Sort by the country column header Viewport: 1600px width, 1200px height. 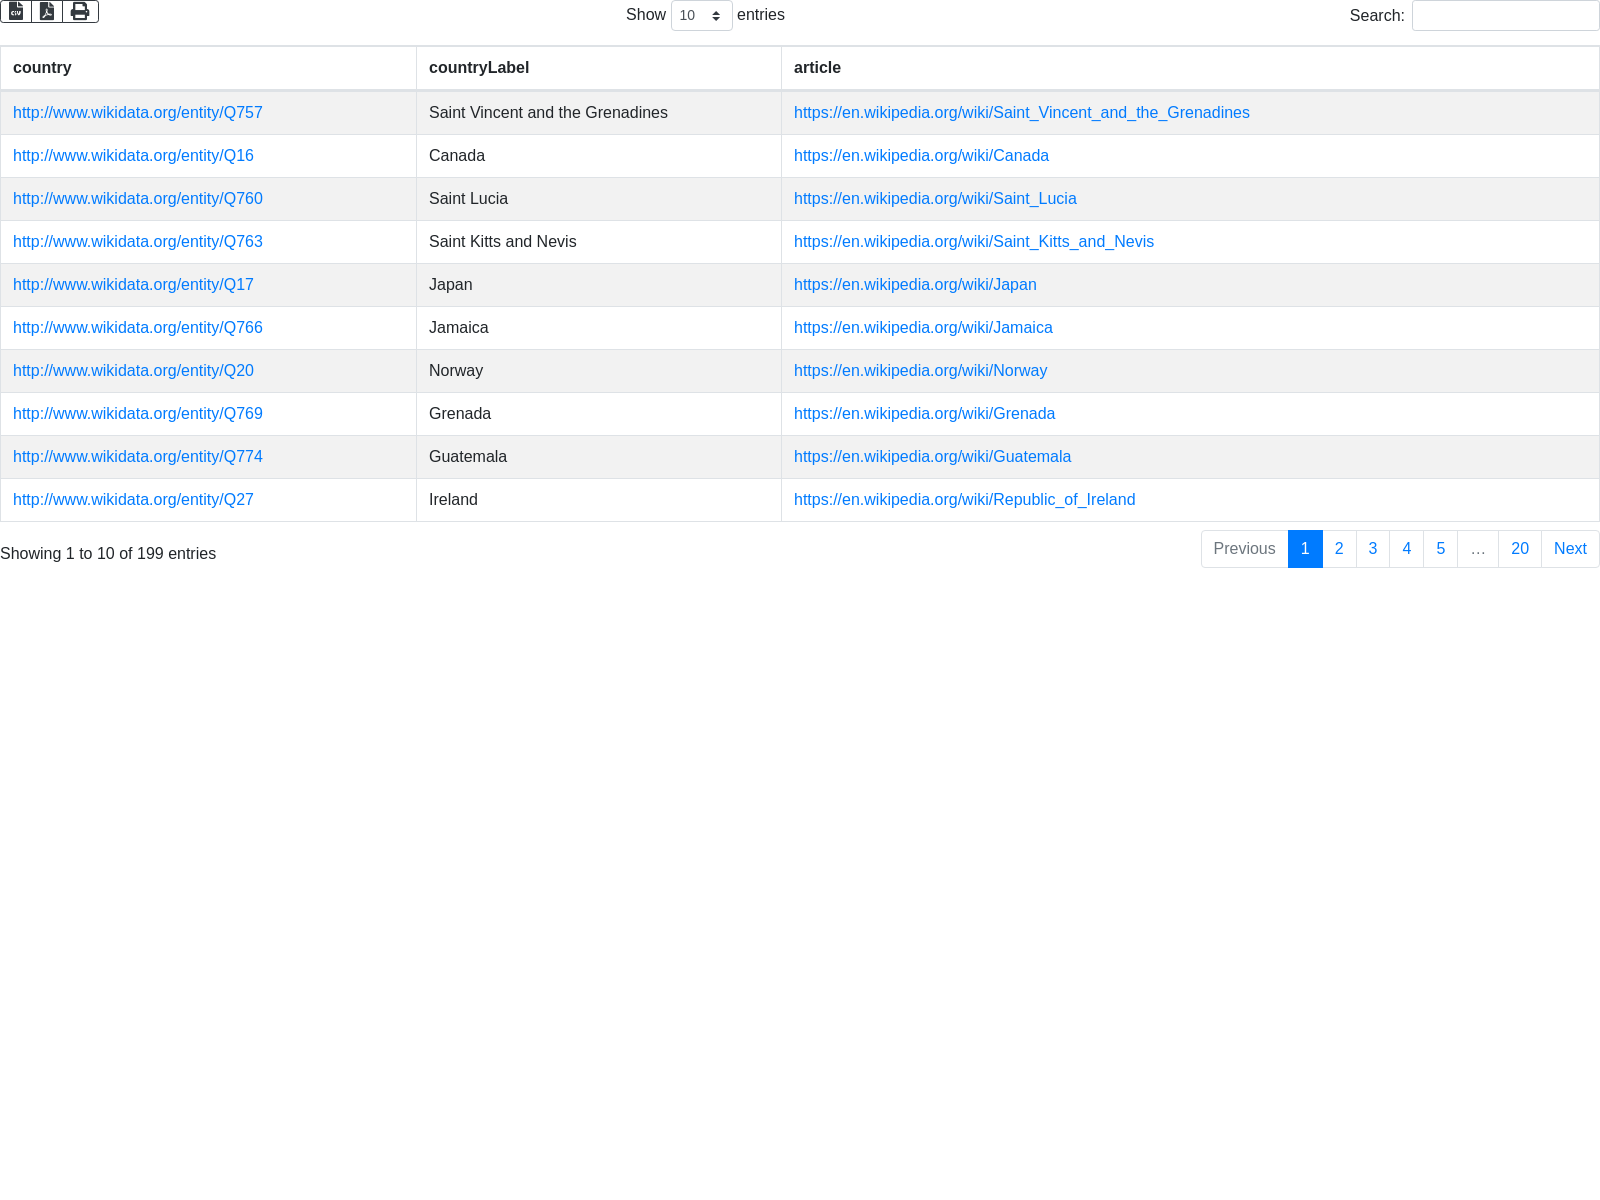pos(42,68)
